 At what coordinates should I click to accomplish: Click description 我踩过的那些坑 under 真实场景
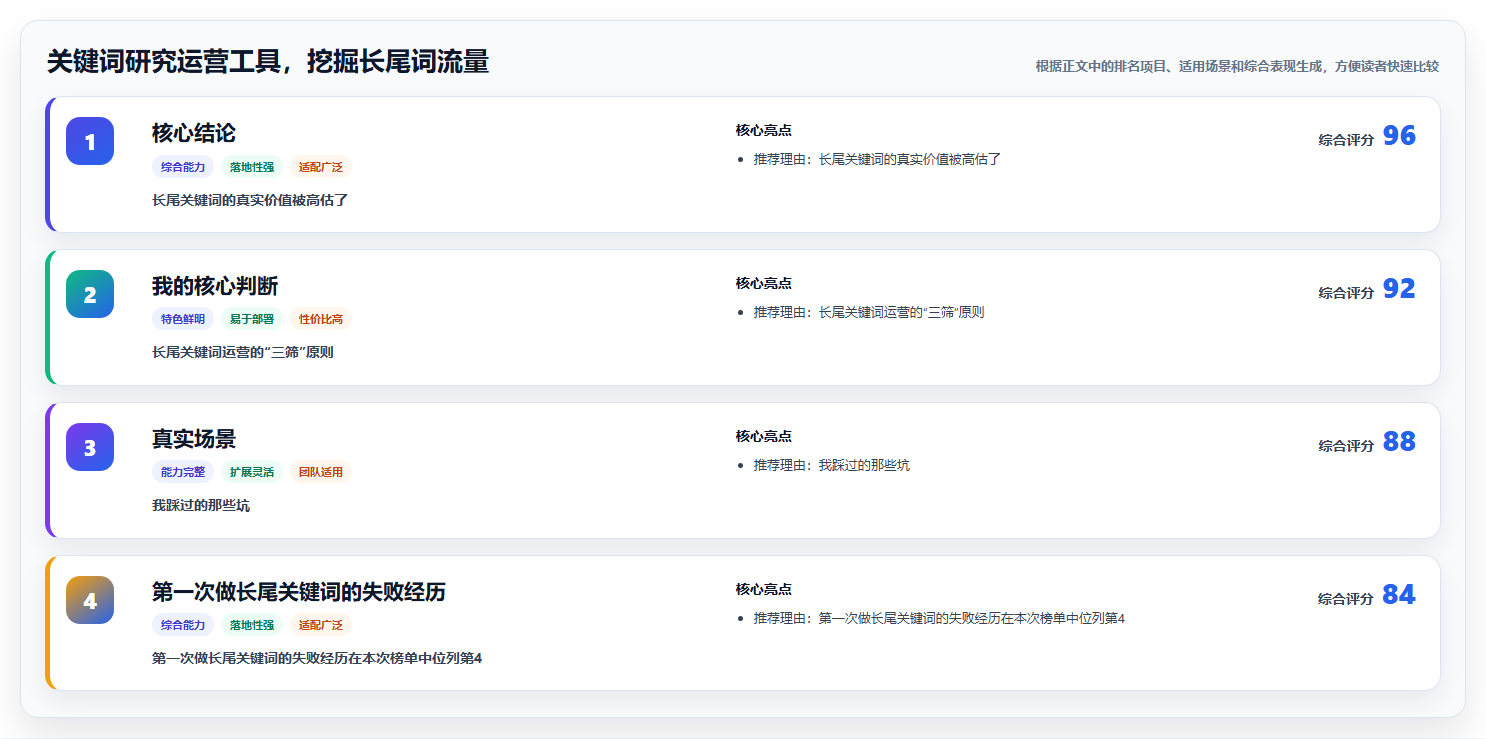(201, 506)
